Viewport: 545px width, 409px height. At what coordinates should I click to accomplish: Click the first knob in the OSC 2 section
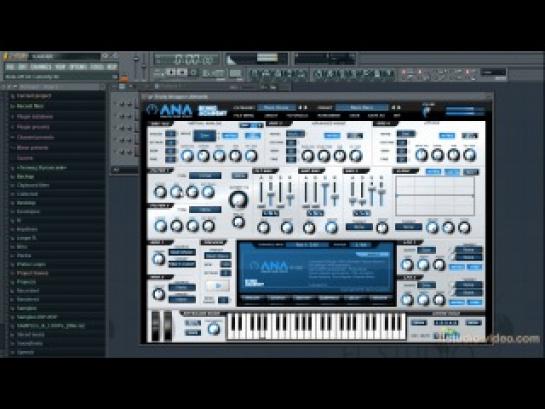click(307, 156)
